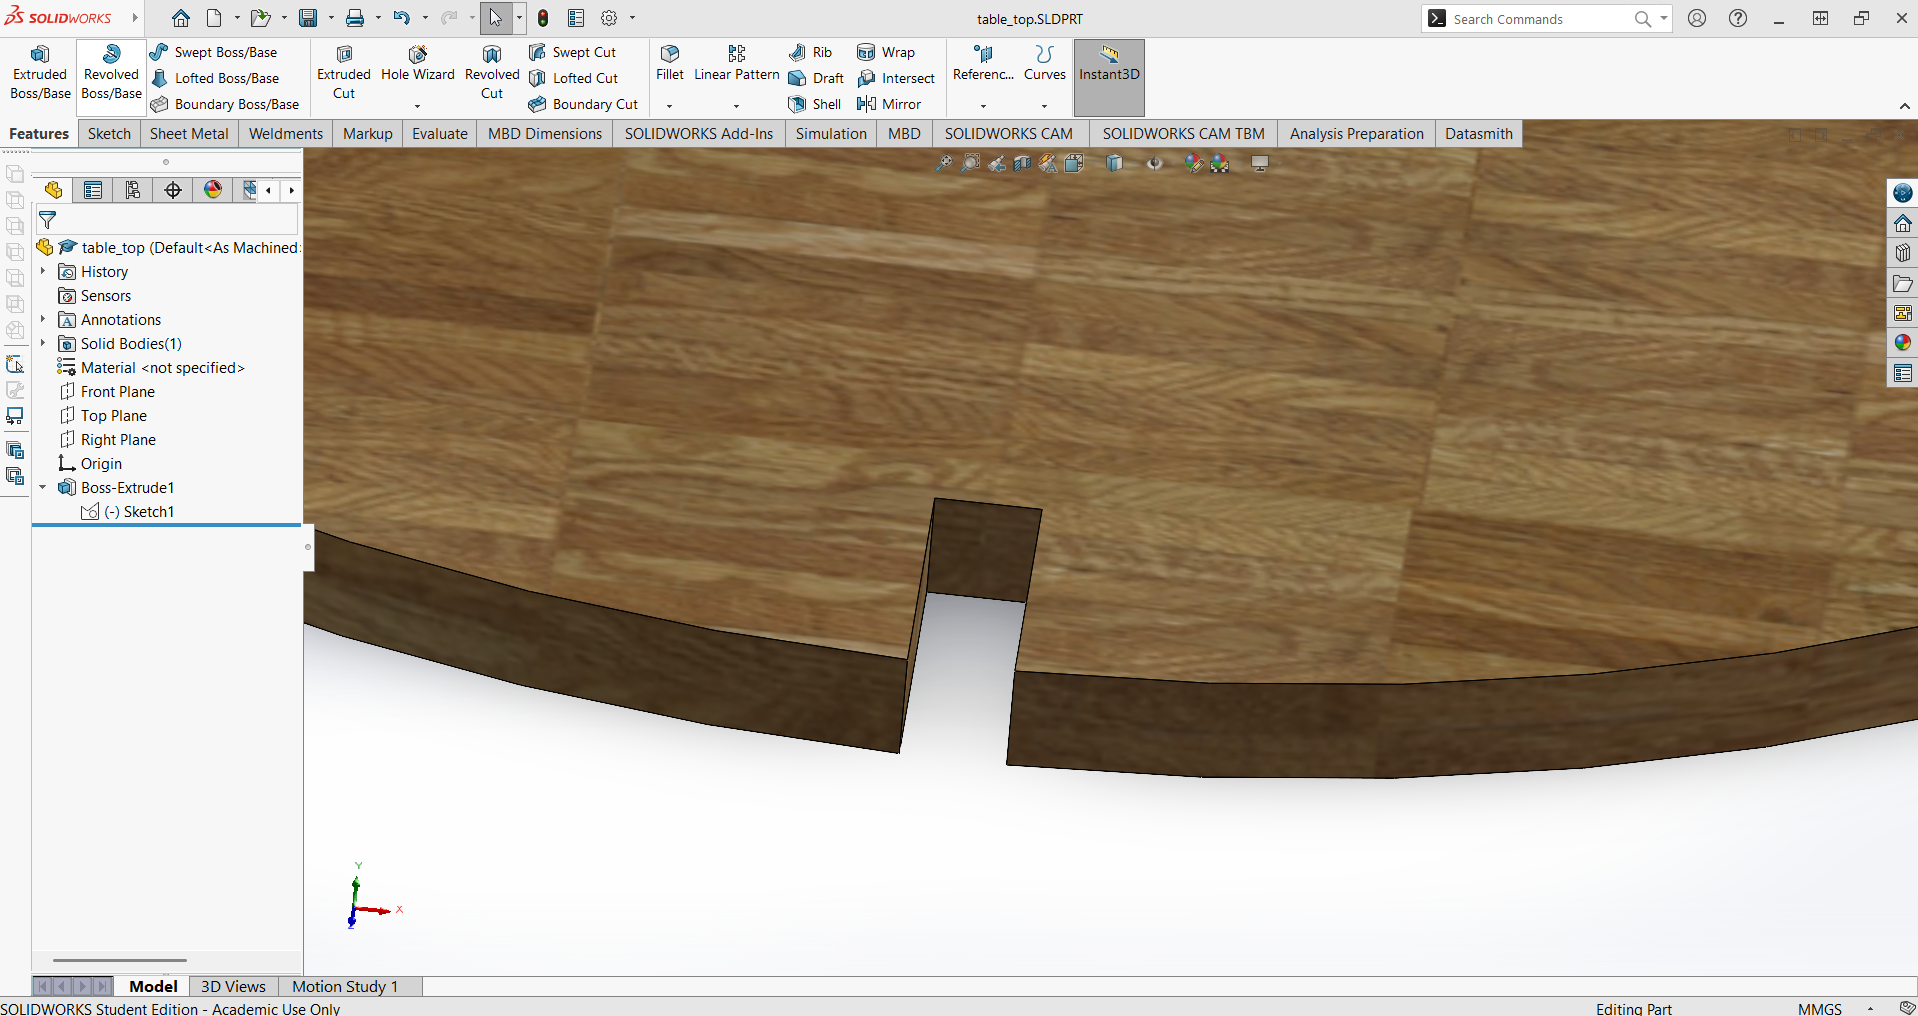Click Boundary Cut
This screenshot has width=1918, height=1016.
(584, 104)
